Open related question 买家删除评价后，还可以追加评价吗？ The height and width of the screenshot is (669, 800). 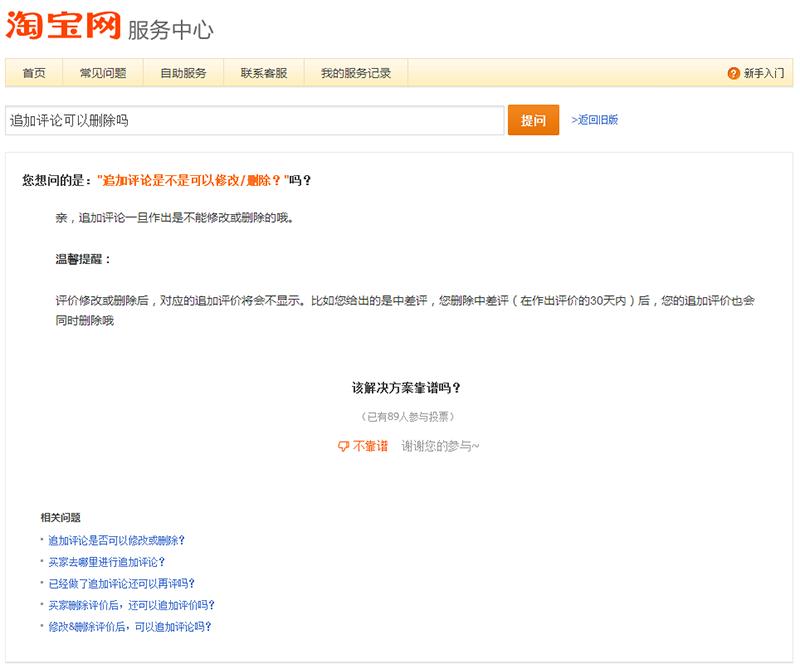pyautogui.click(x=131, y=605)
